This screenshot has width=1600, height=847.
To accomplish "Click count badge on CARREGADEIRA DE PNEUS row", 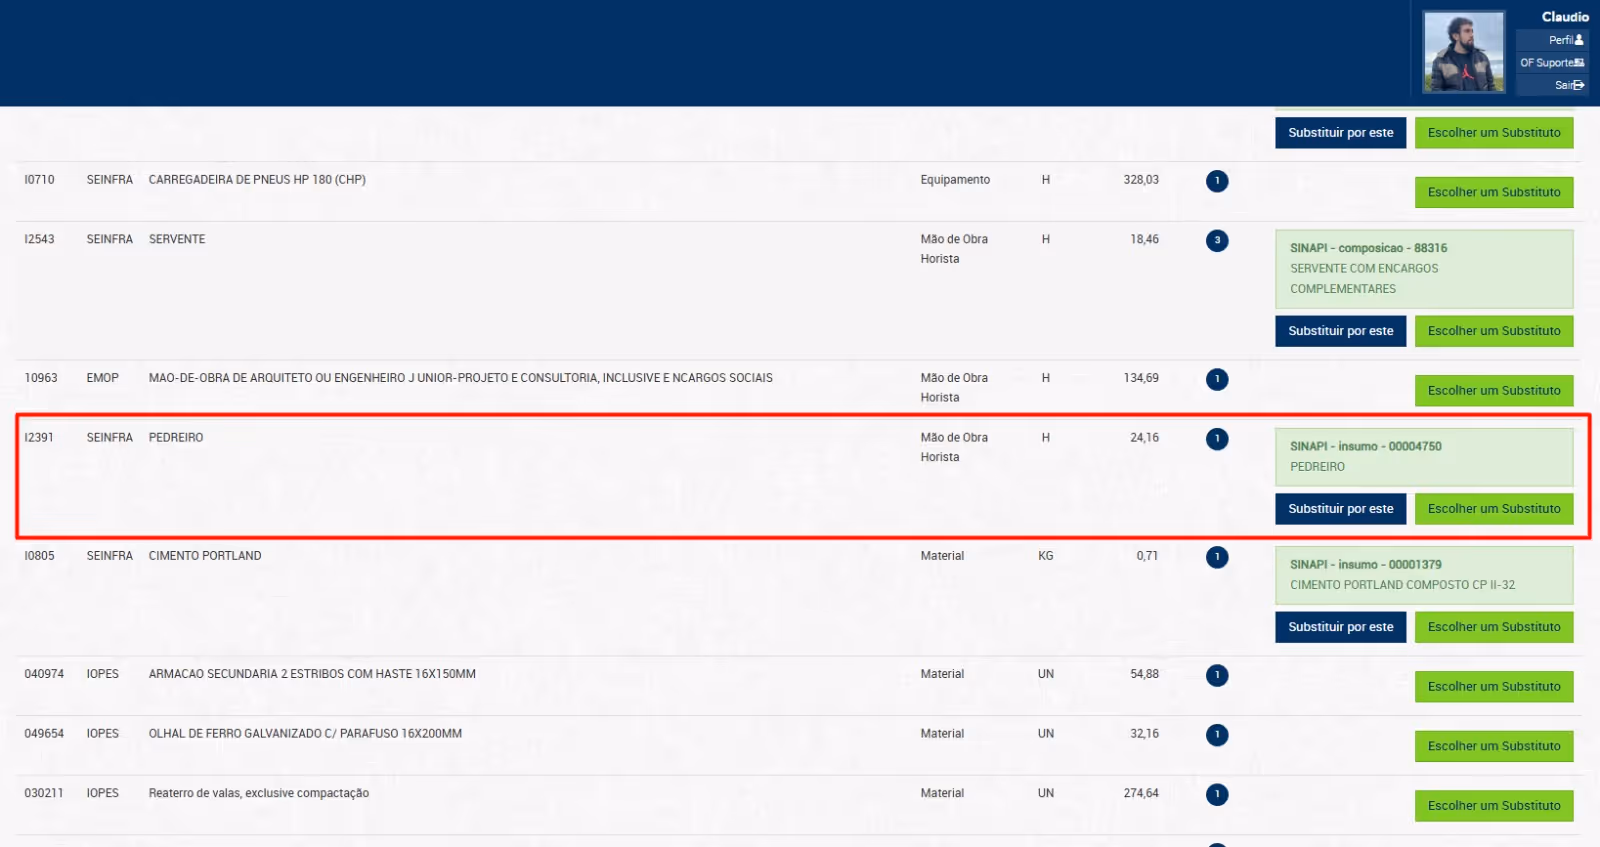I will pyautogui.click(x=1217, y=181).
